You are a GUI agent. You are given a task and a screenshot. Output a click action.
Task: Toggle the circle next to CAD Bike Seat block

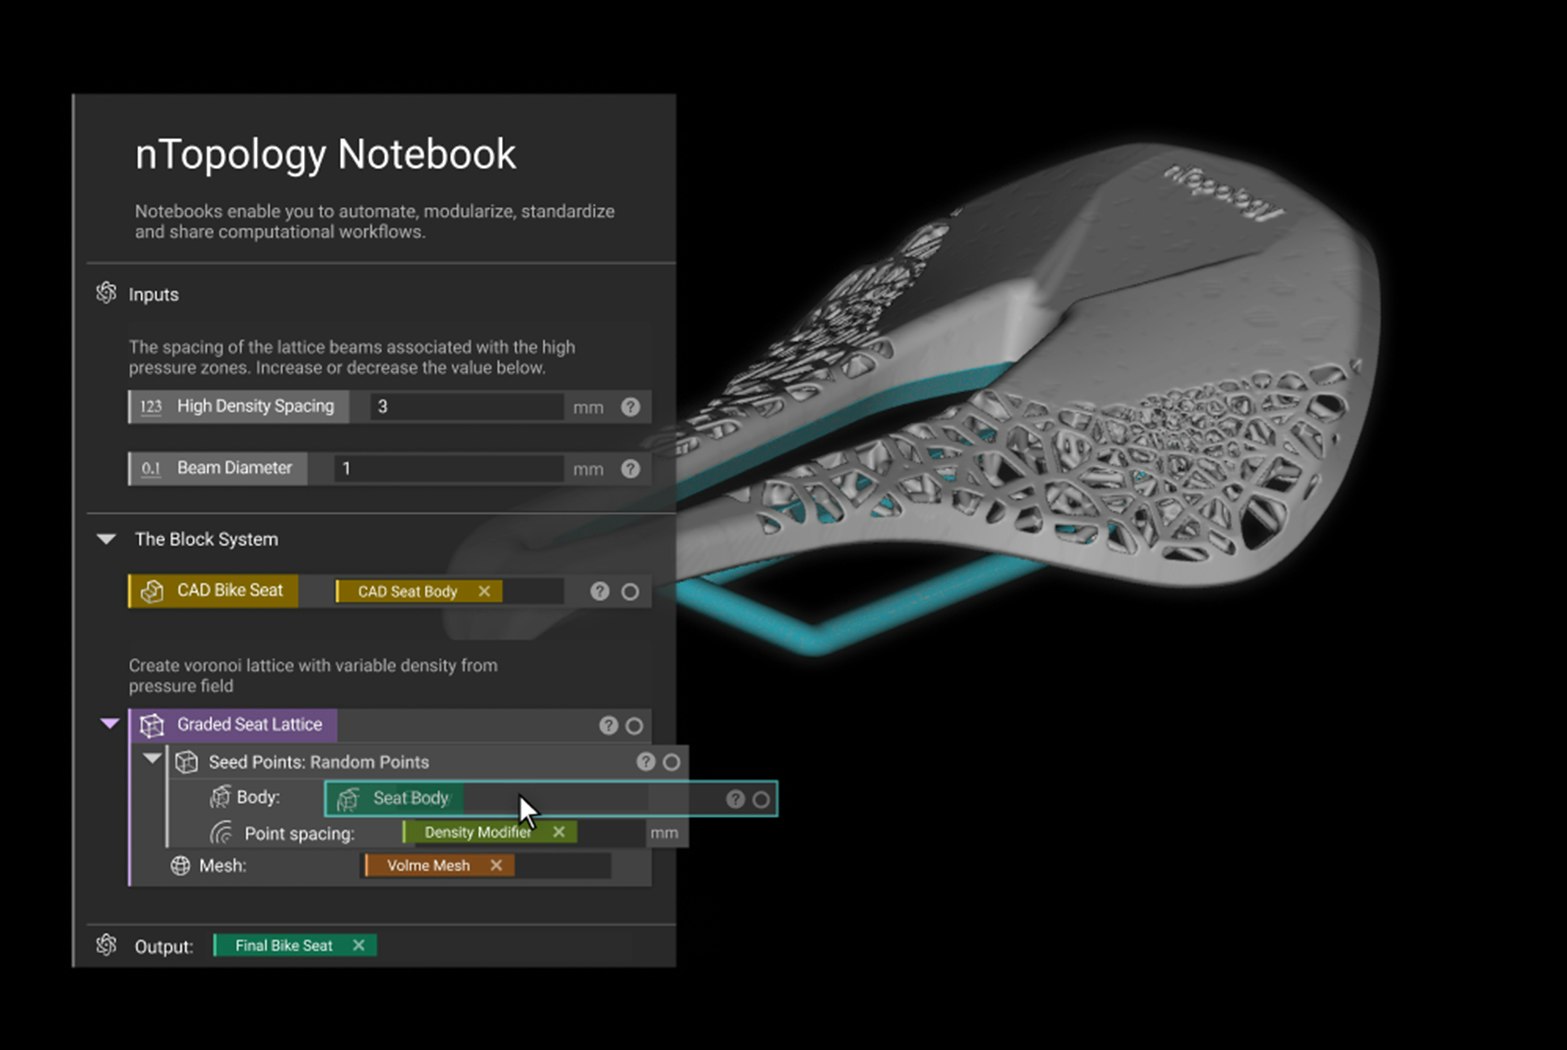[x=630, y=591]
